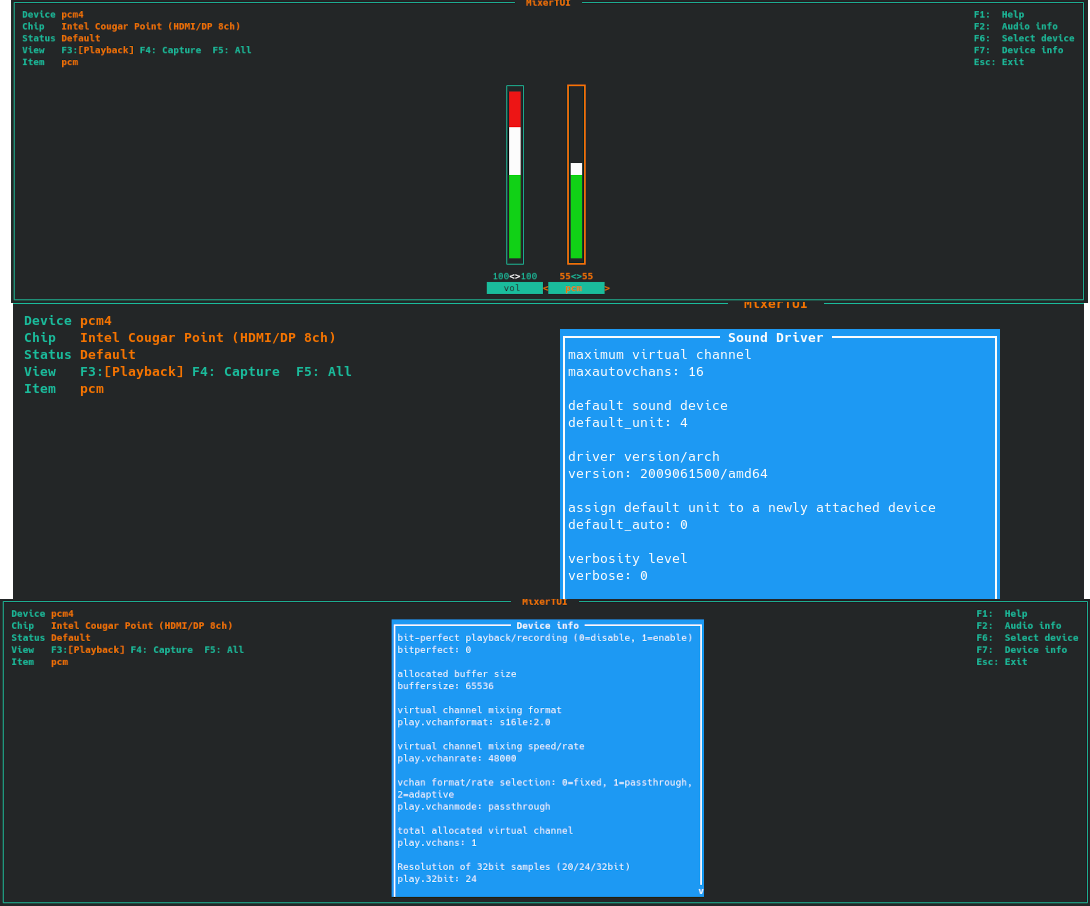Viewport: 1090px width, 906px height.
Task: Click the play.vchanmode: passthrough entry
Action: pos(473,807)
